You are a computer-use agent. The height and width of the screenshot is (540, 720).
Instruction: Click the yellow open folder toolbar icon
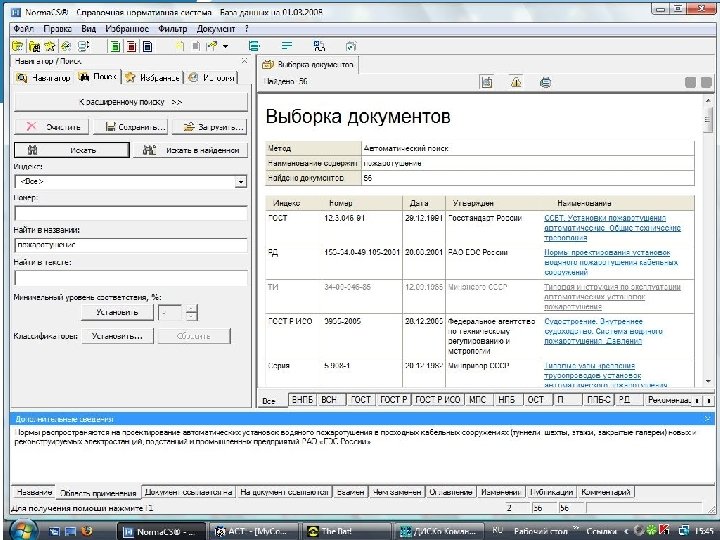pos(17,46)
